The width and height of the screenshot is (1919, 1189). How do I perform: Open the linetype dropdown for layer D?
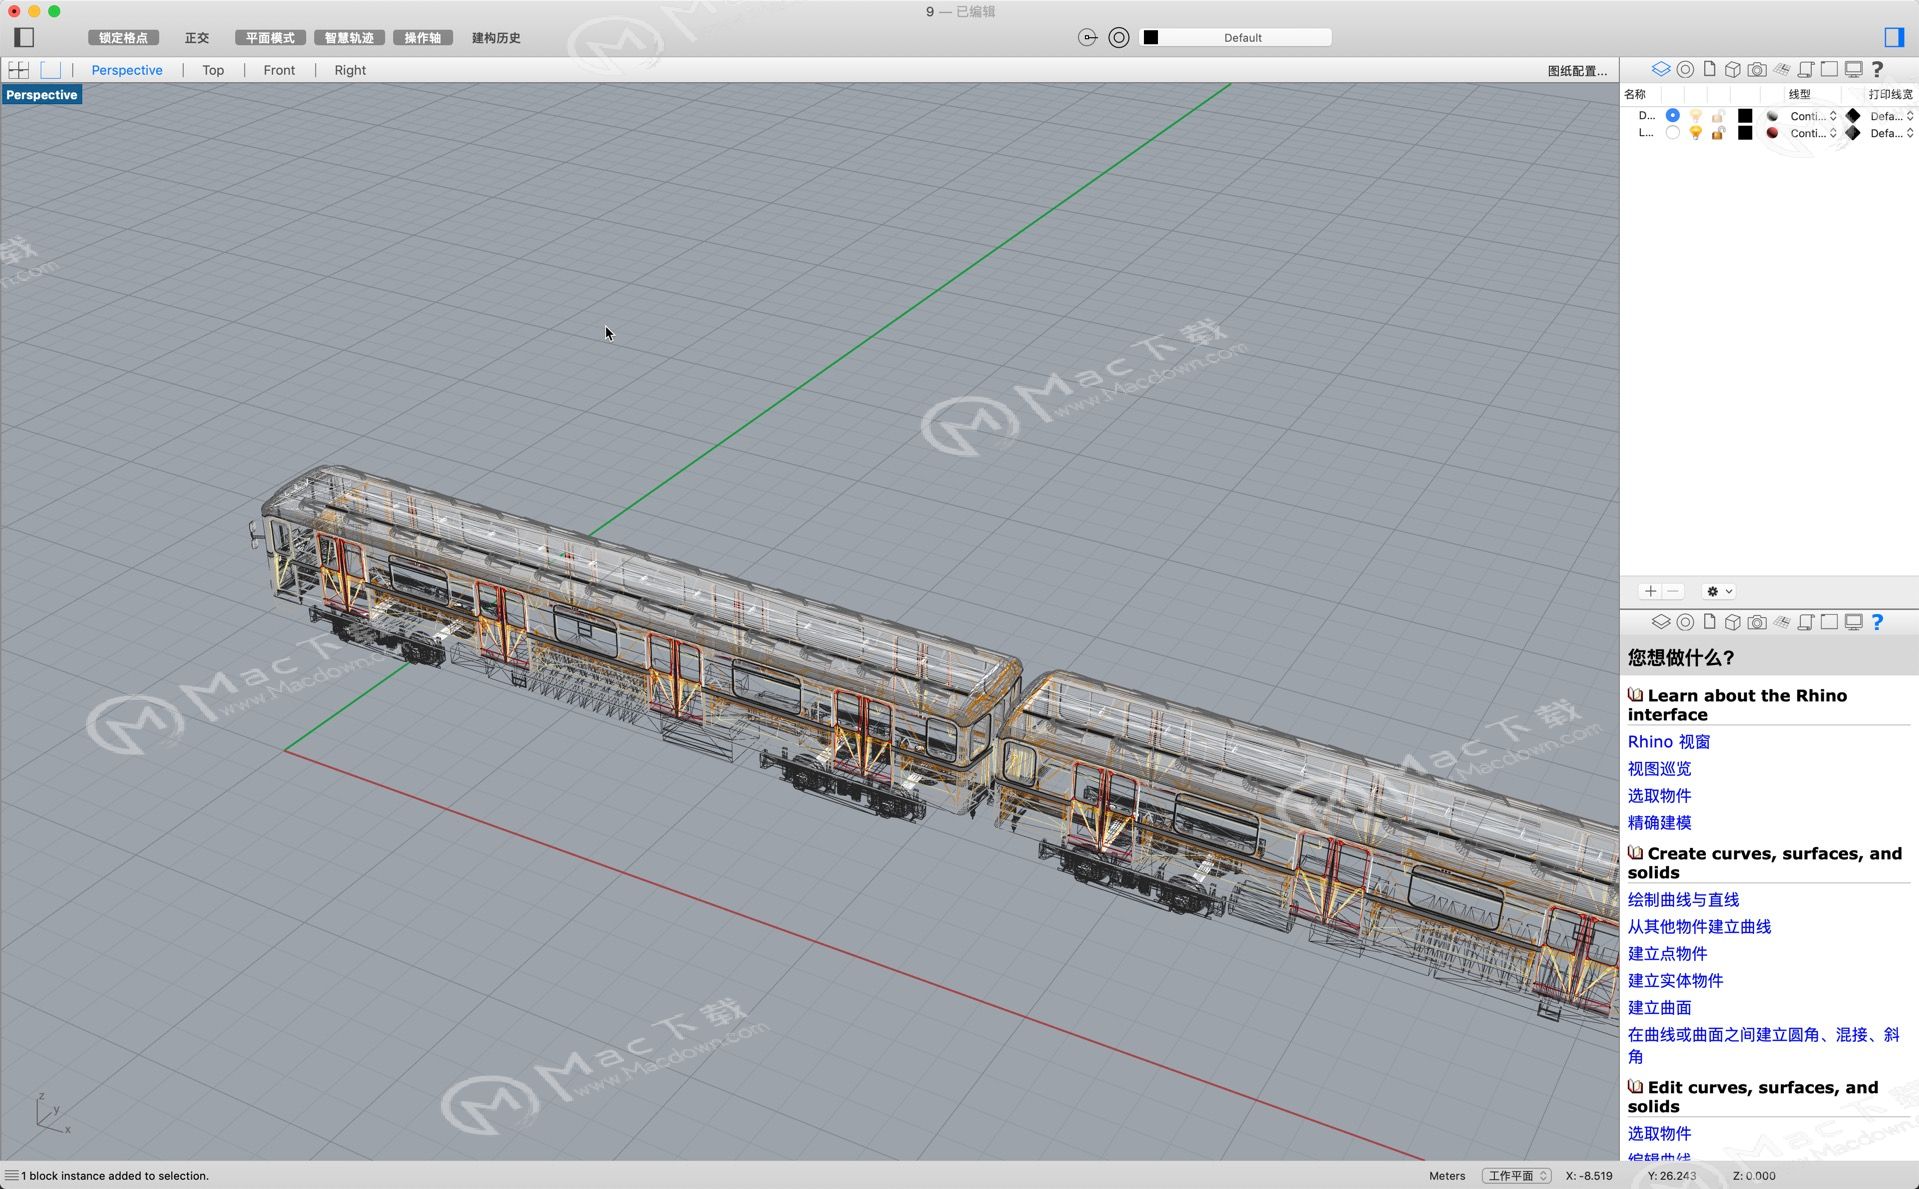(x=1812, y=116)
